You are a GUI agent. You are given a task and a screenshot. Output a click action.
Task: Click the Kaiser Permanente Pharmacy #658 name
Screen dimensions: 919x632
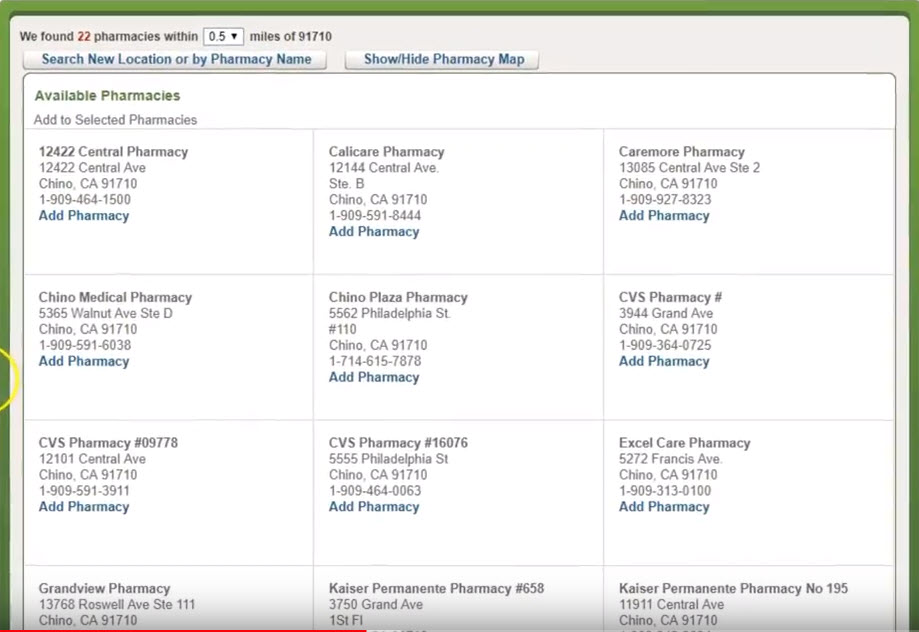click(x=436, y=589)
